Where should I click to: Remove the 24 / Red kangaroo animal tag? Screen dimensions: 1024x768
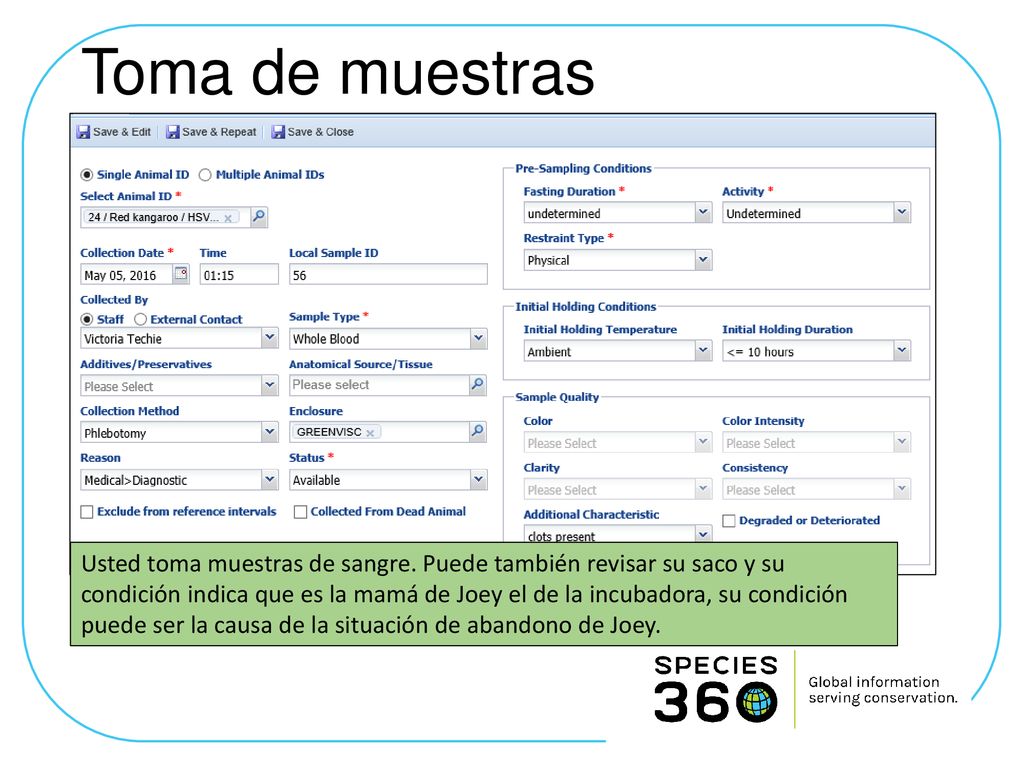point(228,218)
